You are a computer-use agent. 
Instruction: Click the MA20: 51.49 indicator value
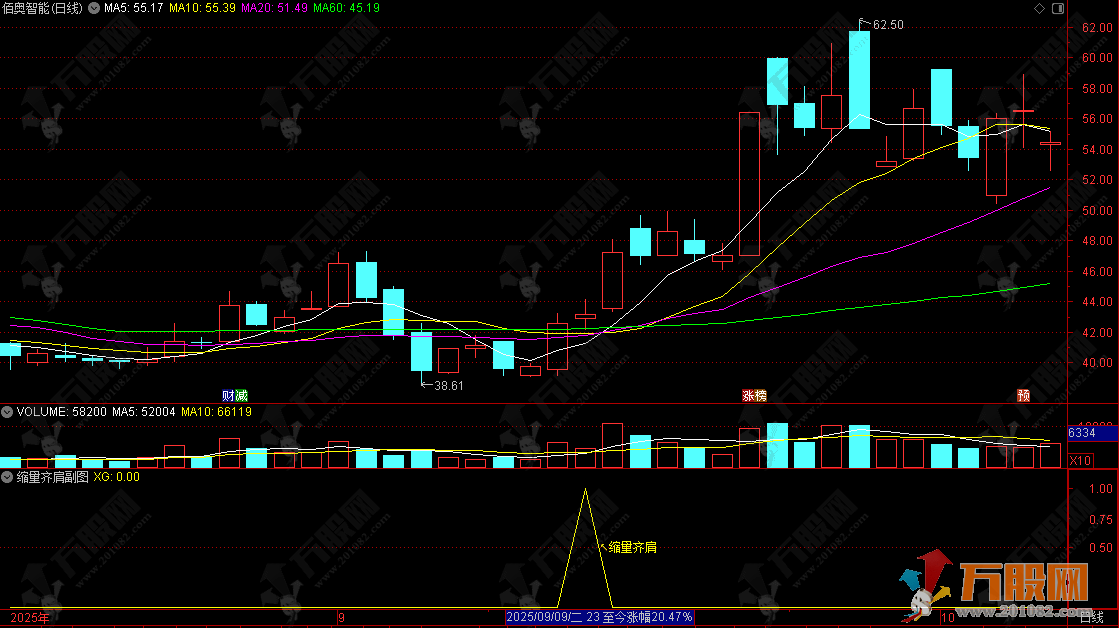pos(275,8)
